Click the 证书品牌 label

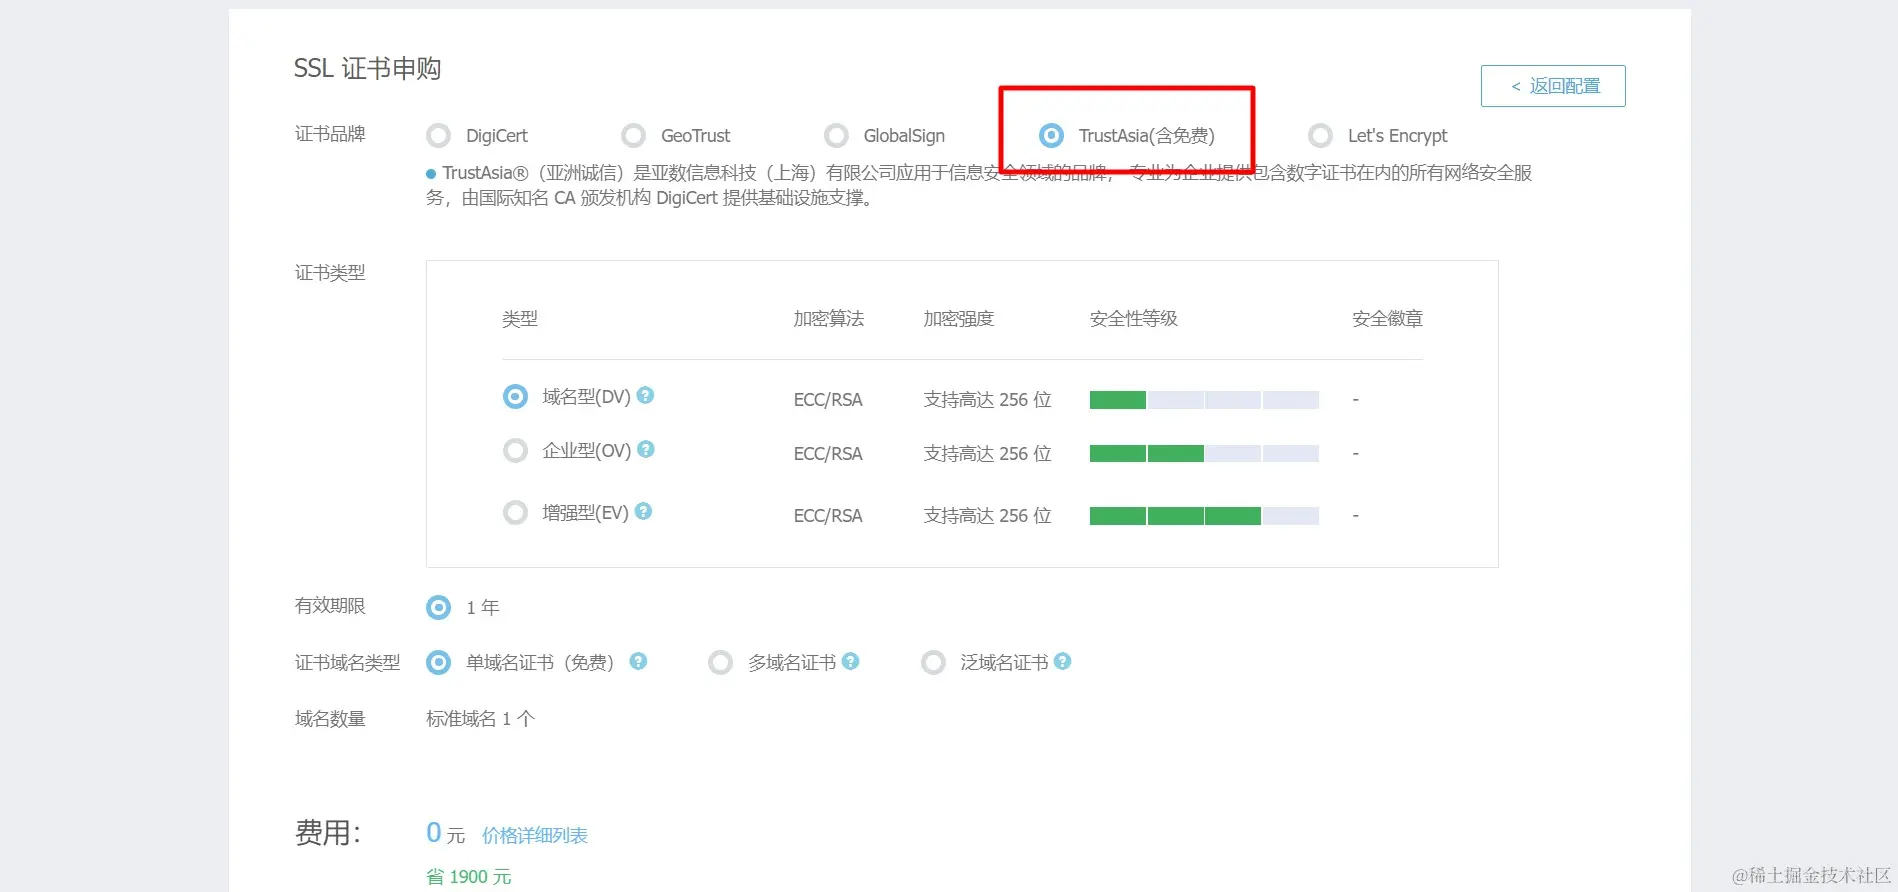pyautogui.click(x=330, y=134)
